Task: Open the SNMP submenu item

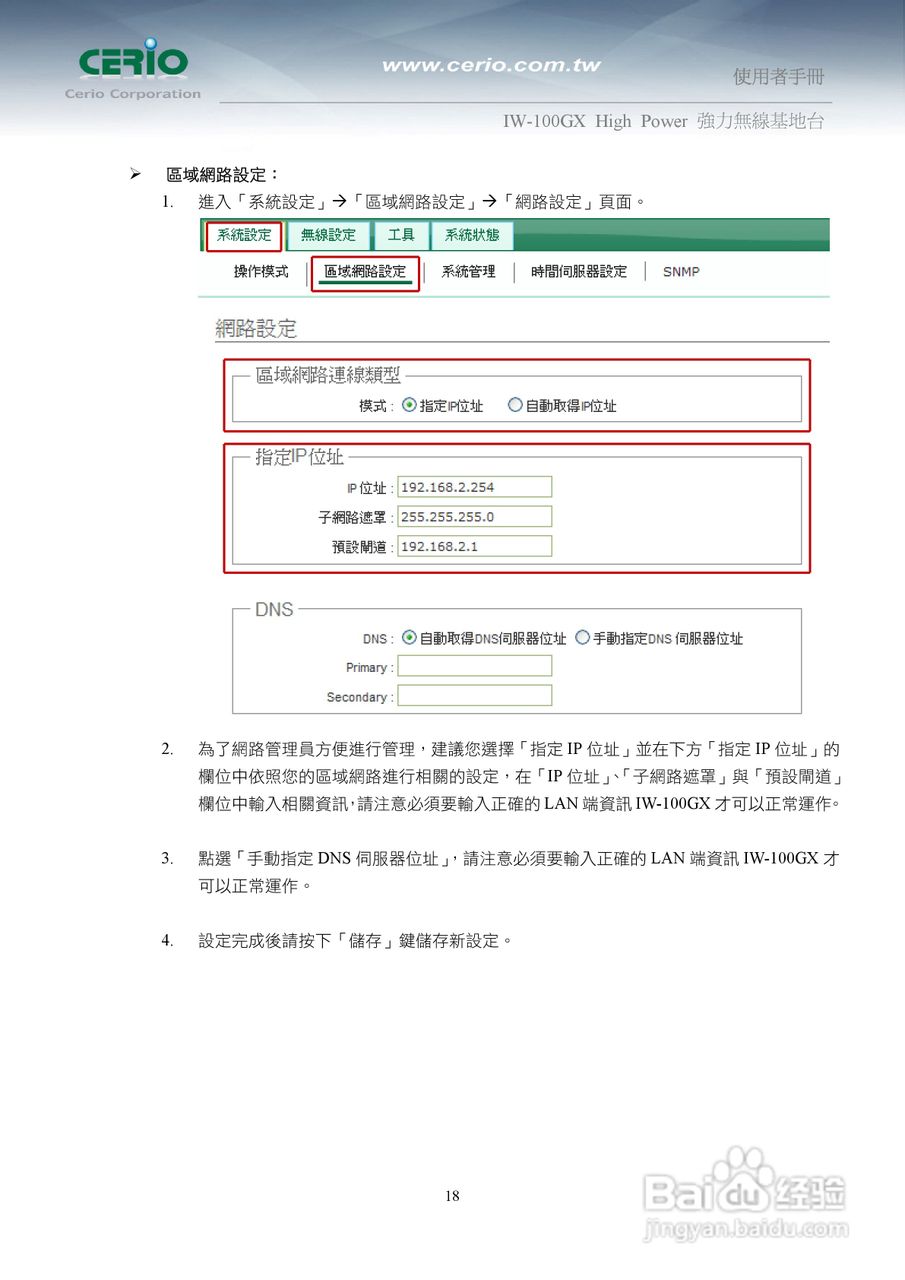Action: (x=681, y=272)
